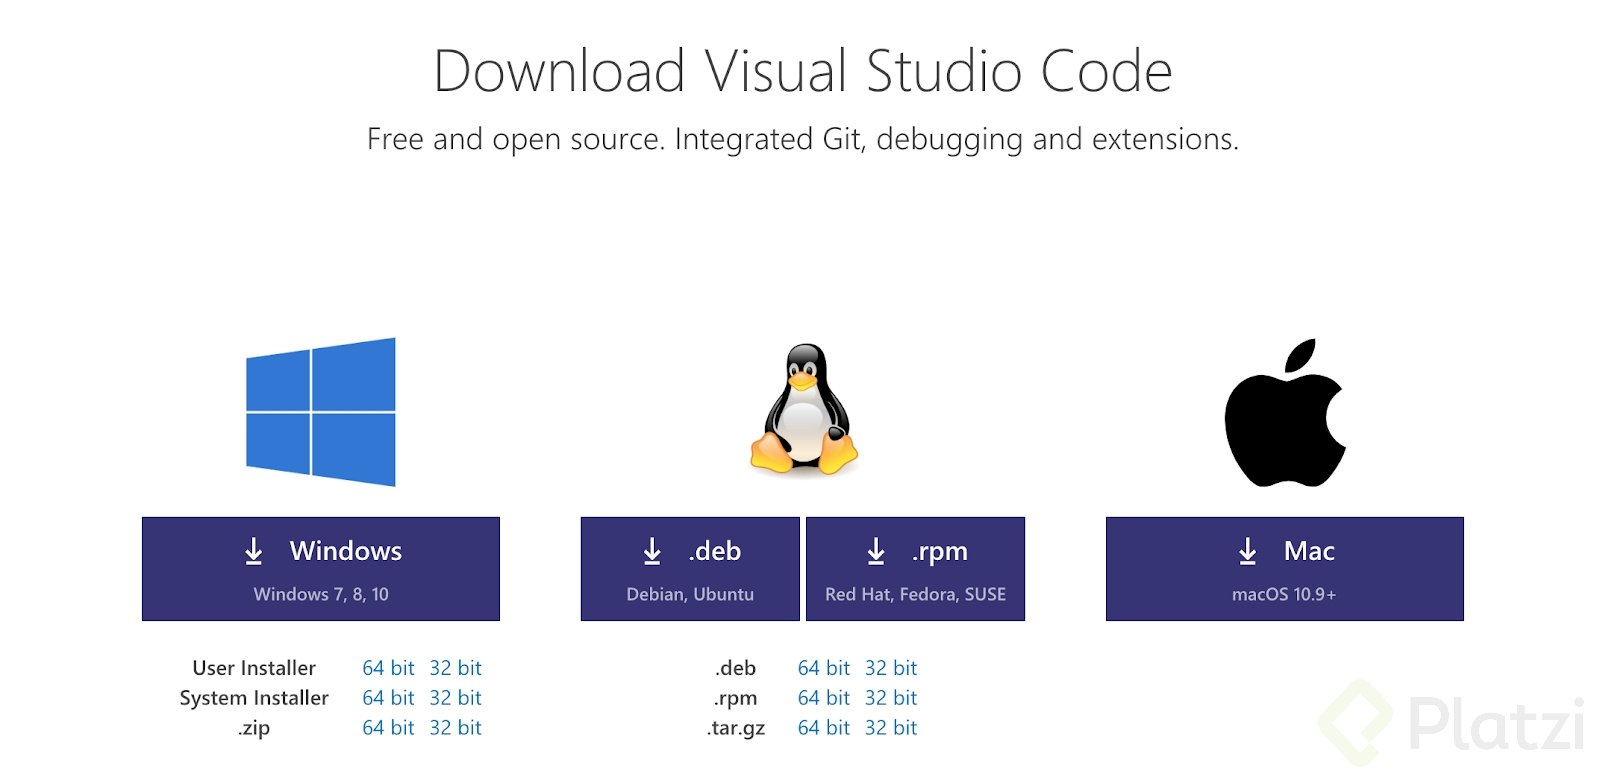Pick the .tar.gz 32 bit download

(x=891, y=728)
